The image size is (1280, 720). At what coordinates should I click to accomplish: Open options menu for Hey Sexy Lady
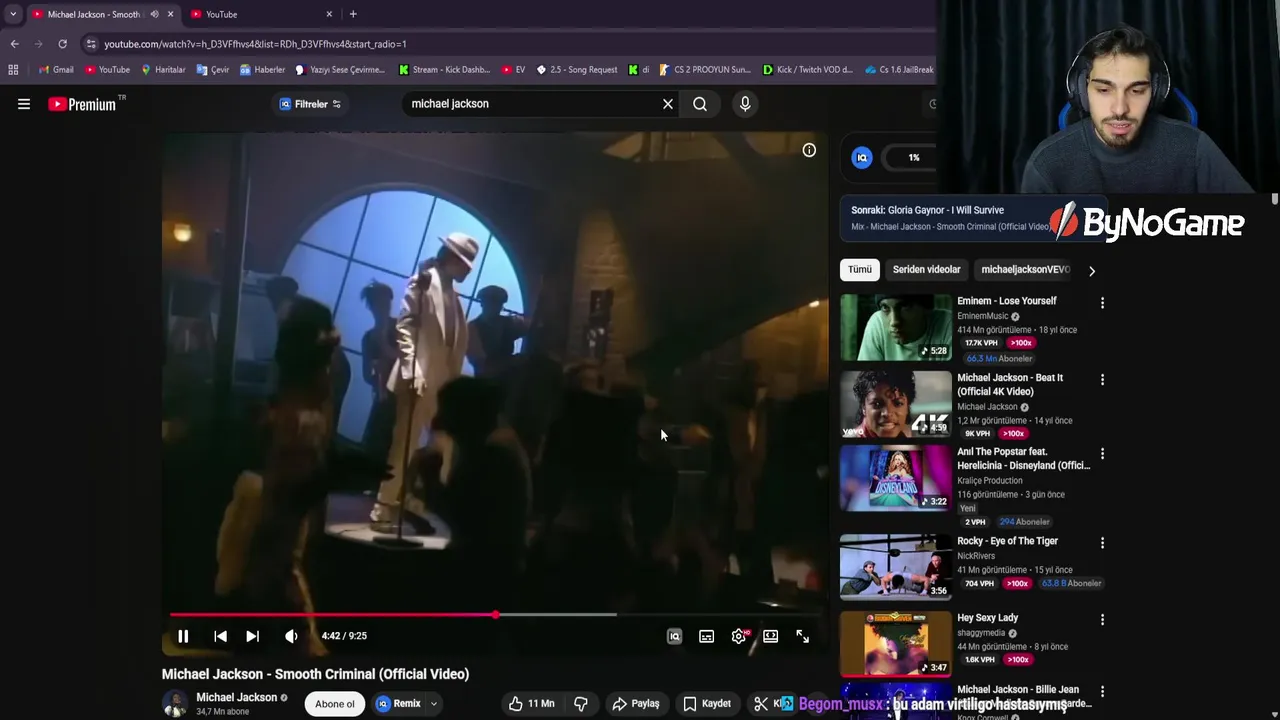tap(1102, 619)
